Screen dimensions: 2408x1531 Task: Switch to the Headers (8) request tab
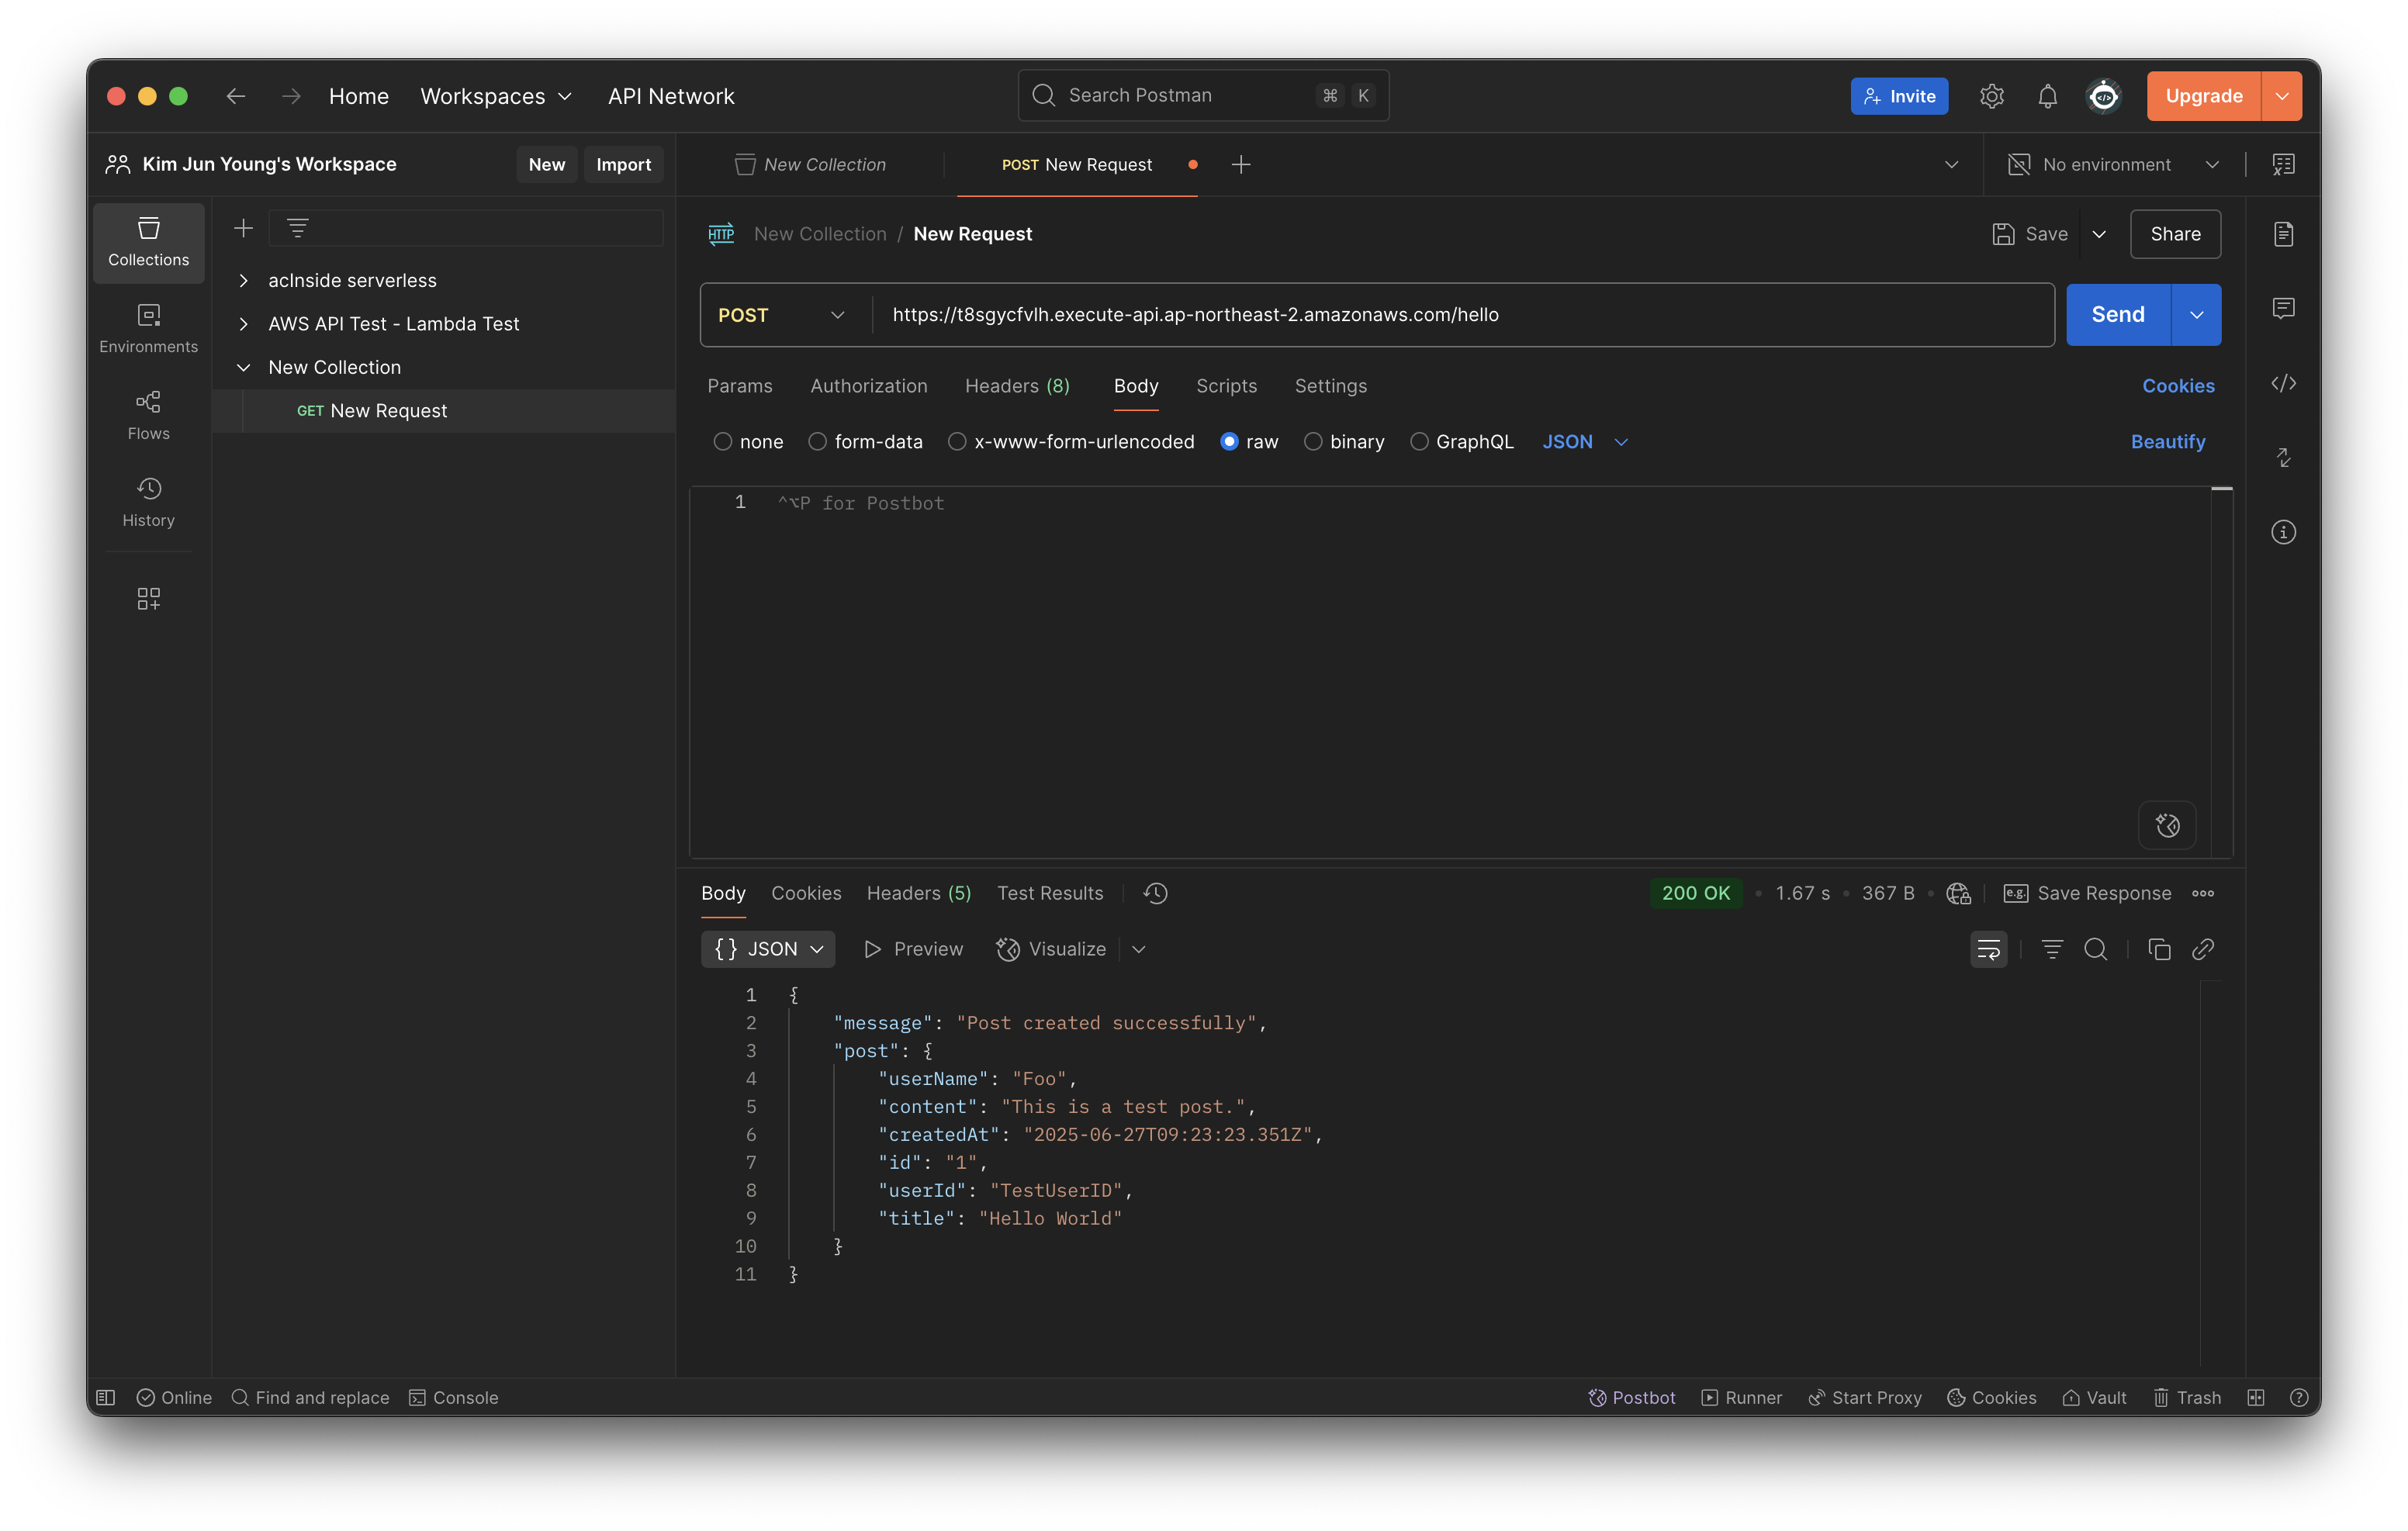coord(1017,386)
